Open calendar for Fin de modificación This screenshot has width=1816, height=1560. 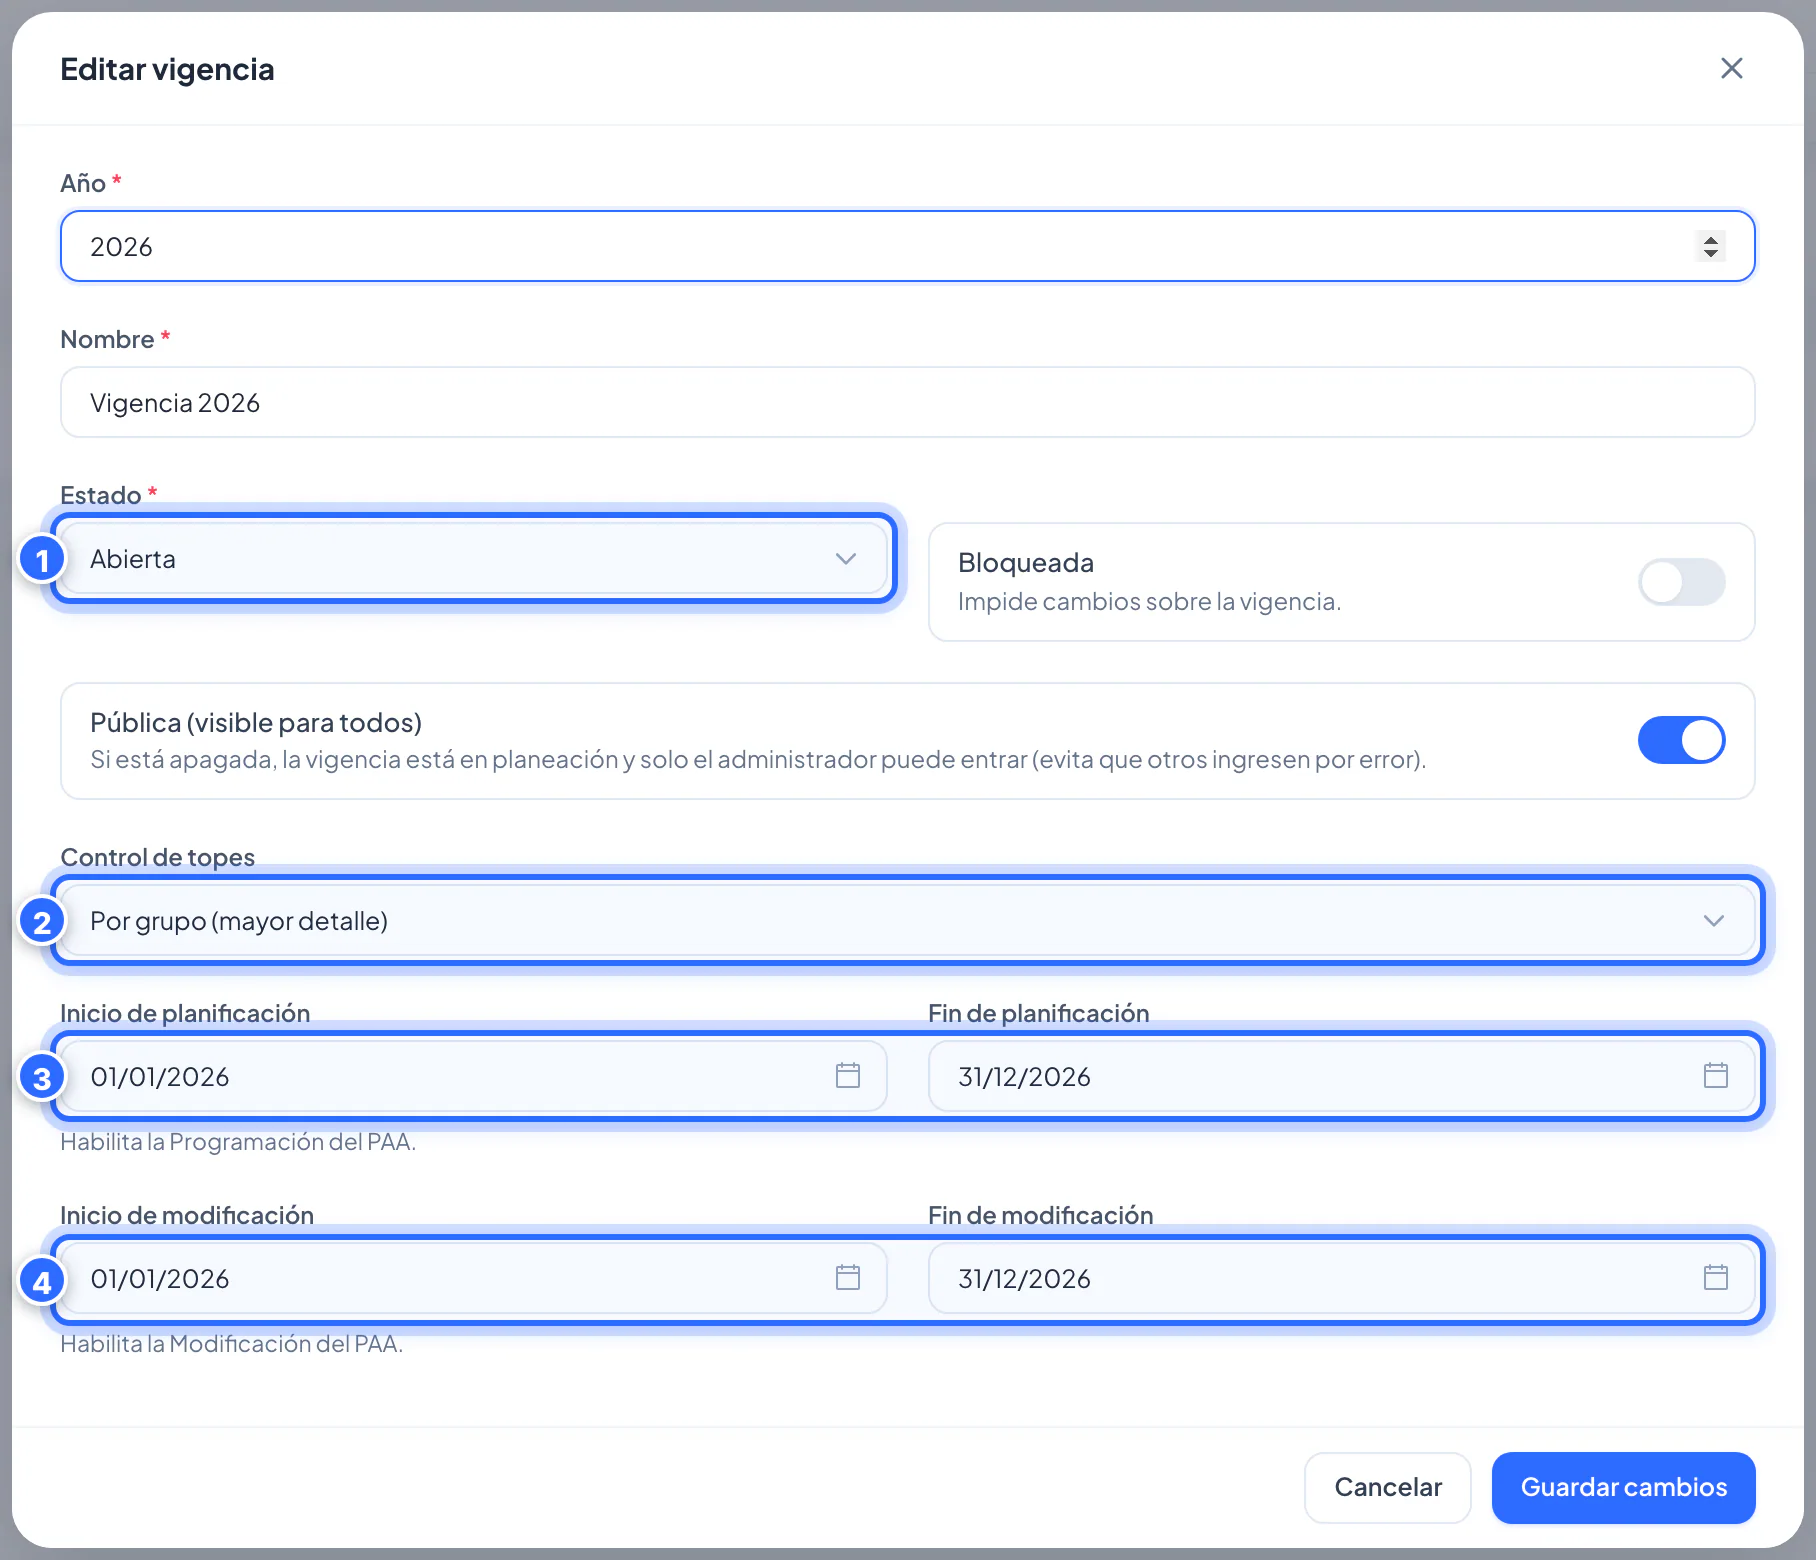(x=1715, y=1278)
